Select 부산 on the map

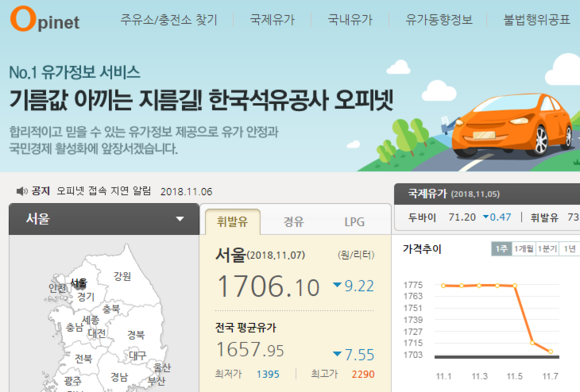coord(156,381)
